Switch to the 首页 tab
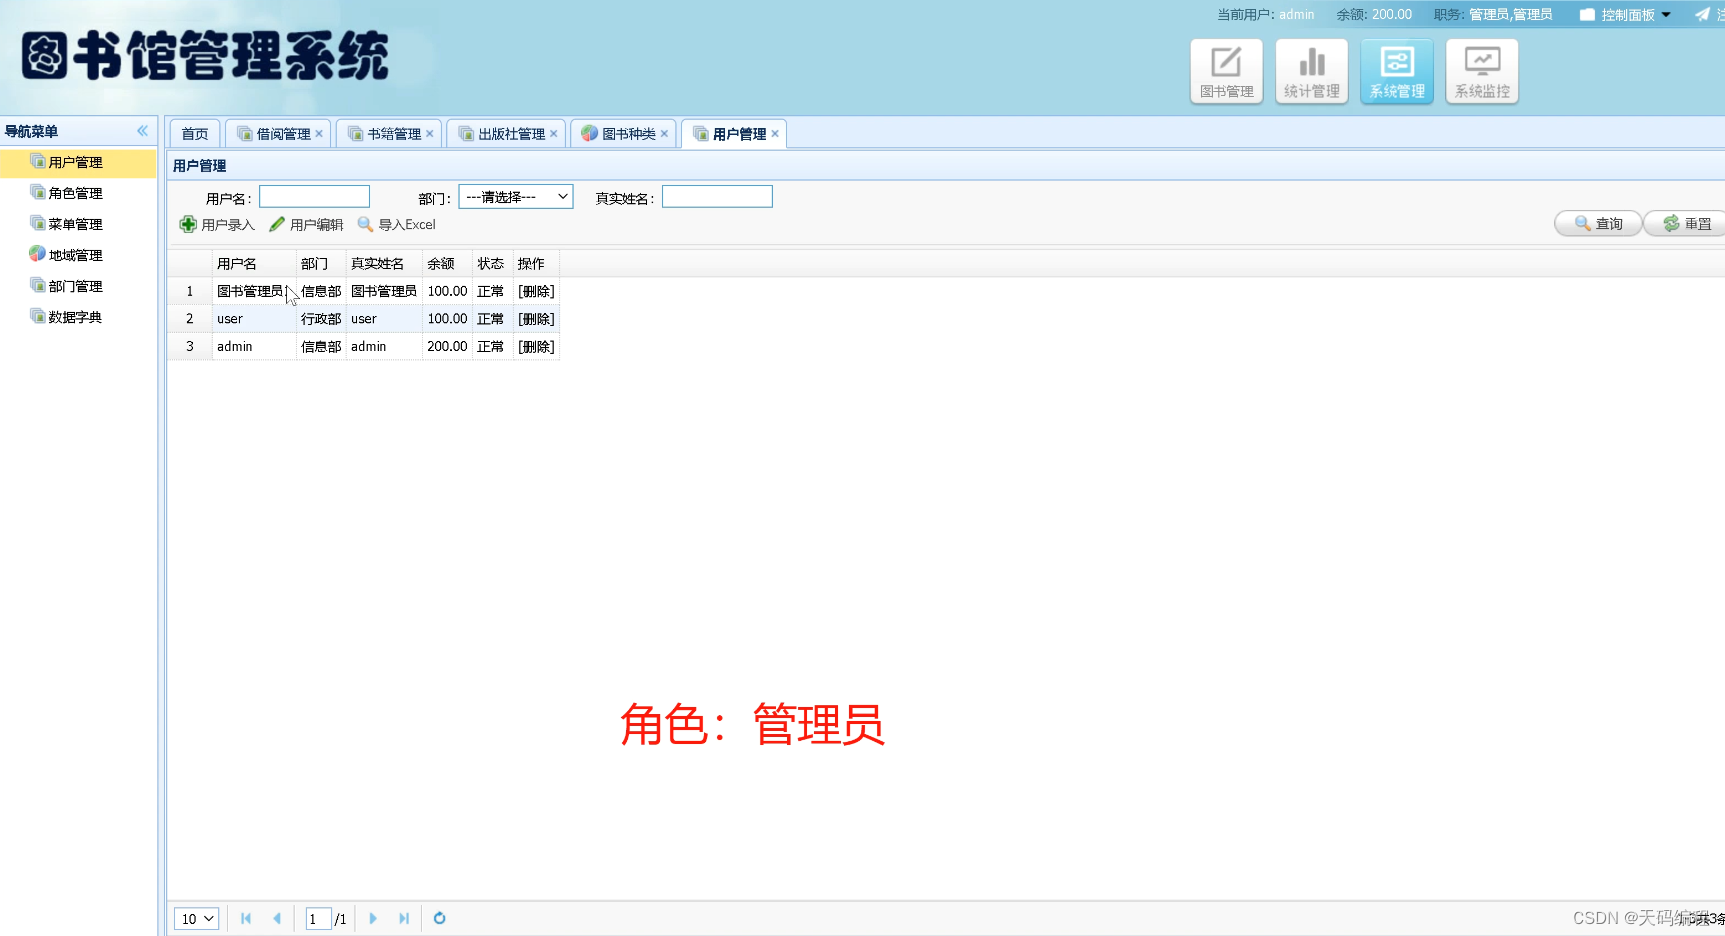Image resolution: width=1725 pixels, height=936 pixels. [195, 134]
